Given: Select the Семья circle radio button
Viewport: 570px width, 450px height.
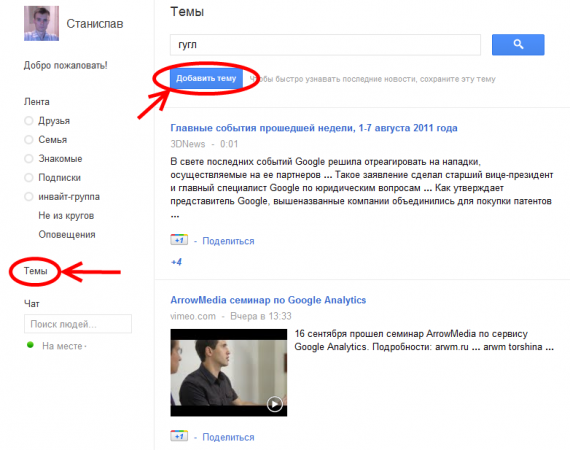Looking at the screenshot, I should tap(29, 140).
